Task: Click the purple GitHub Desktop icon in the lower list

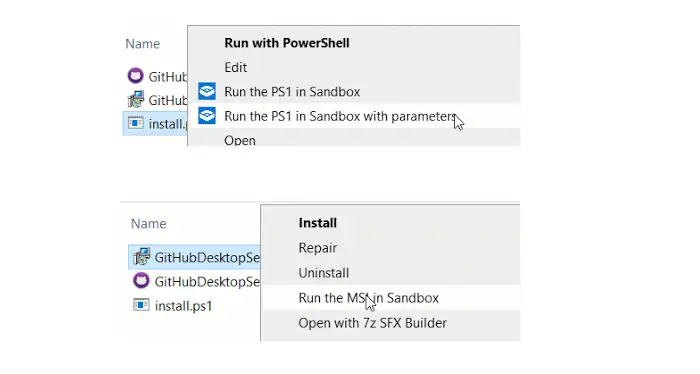Action: point(142,281)
